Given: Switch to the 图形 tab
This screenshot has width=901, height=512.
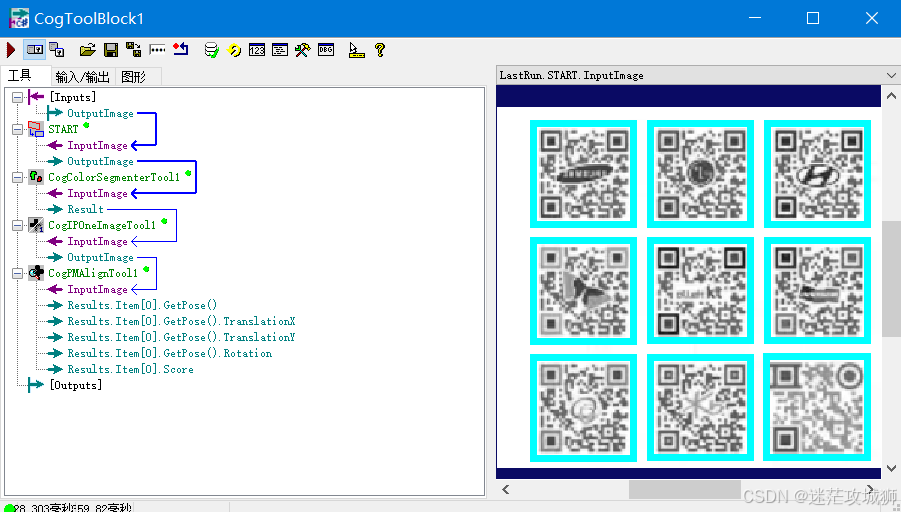Looking at the screenshot, I should tap(134, 76).
